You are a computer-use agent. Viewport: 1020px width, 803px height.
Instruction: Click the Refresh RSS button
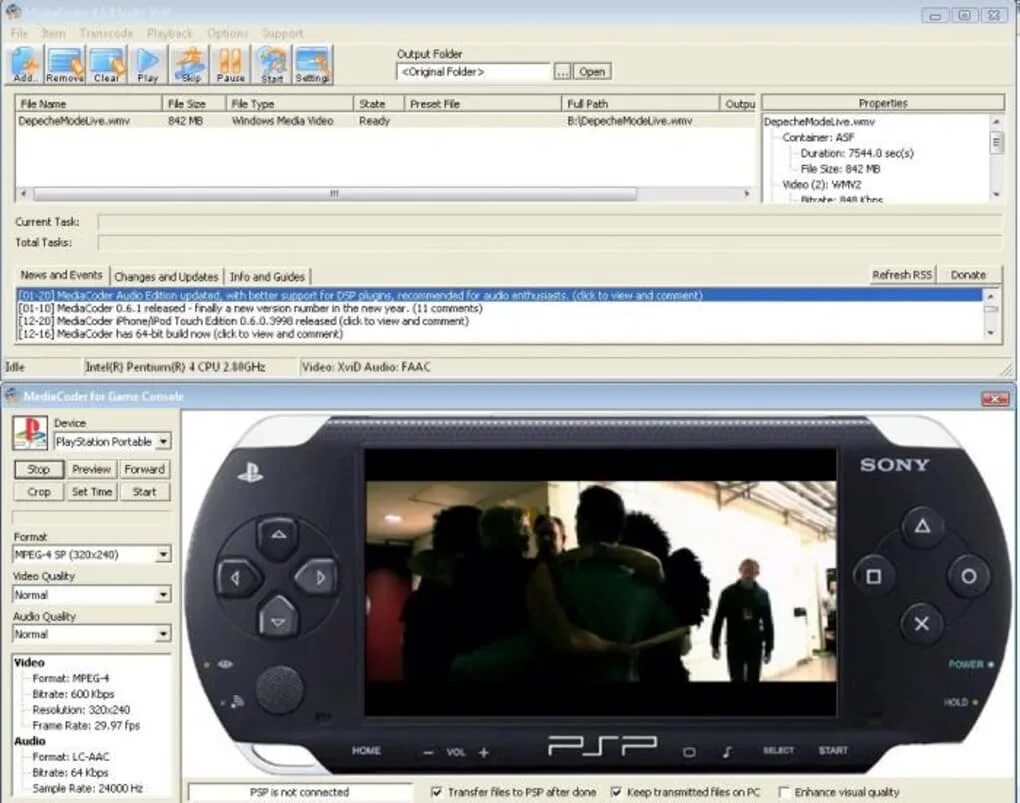[902, 275]
